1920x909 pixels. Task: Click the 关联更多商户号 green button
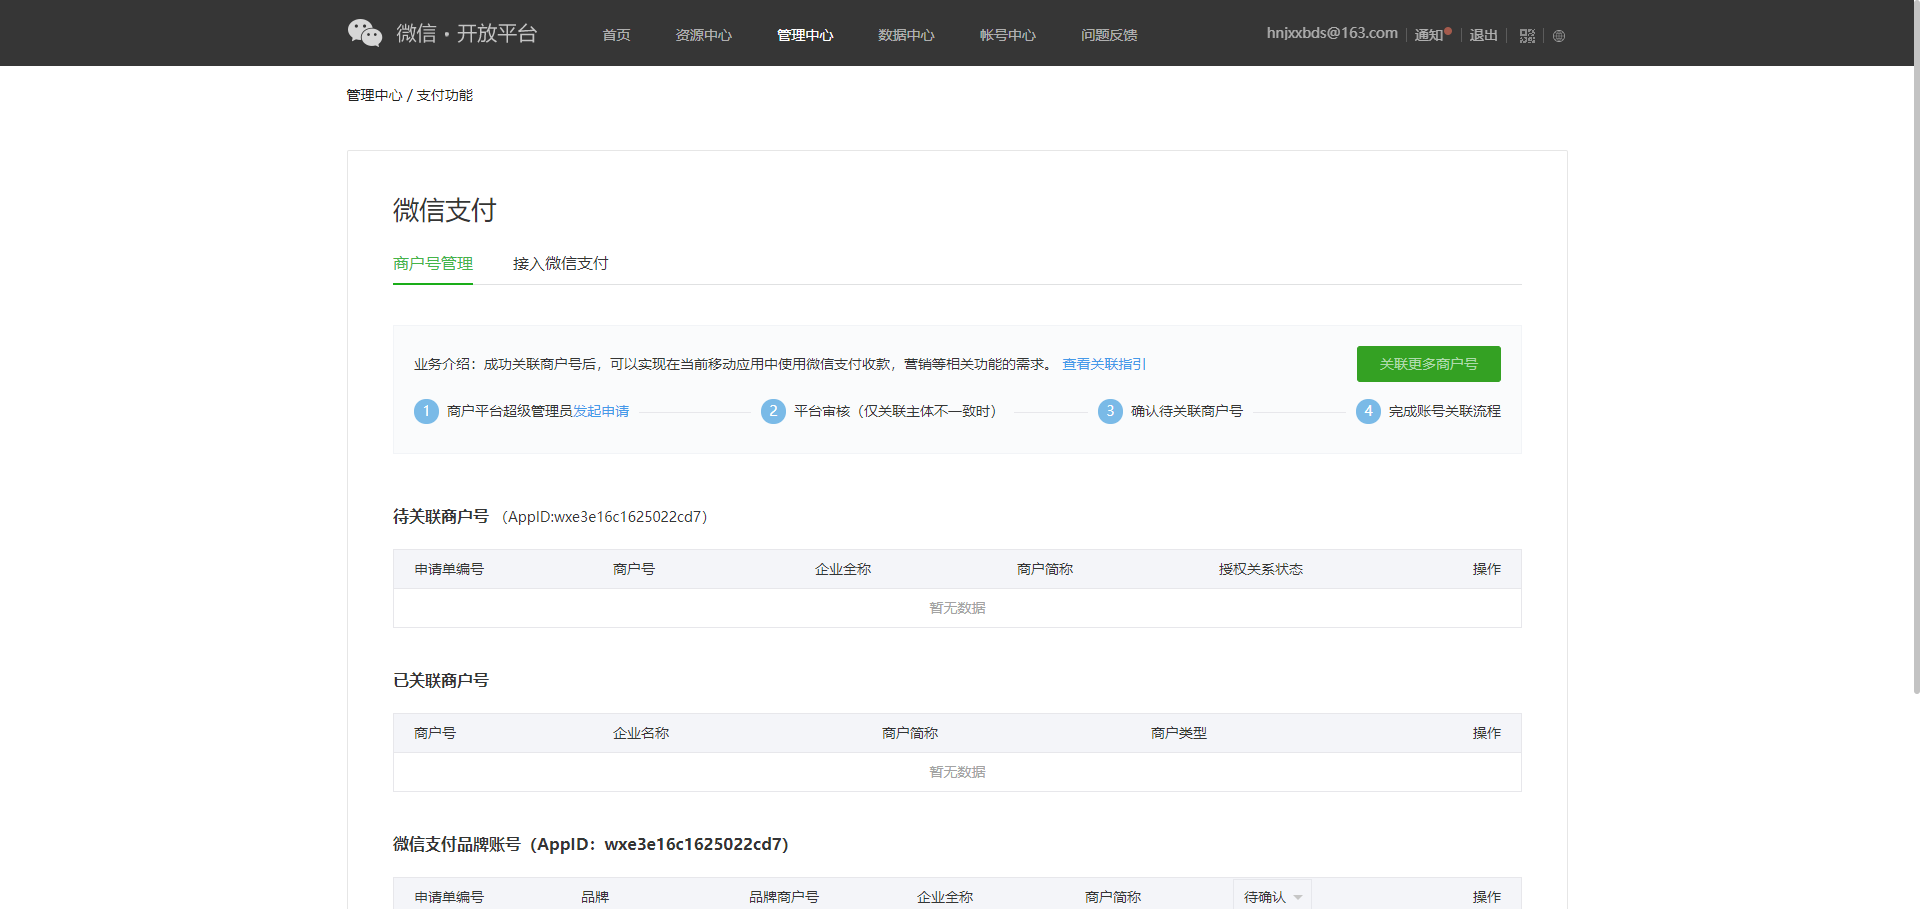pos(1428,364)
